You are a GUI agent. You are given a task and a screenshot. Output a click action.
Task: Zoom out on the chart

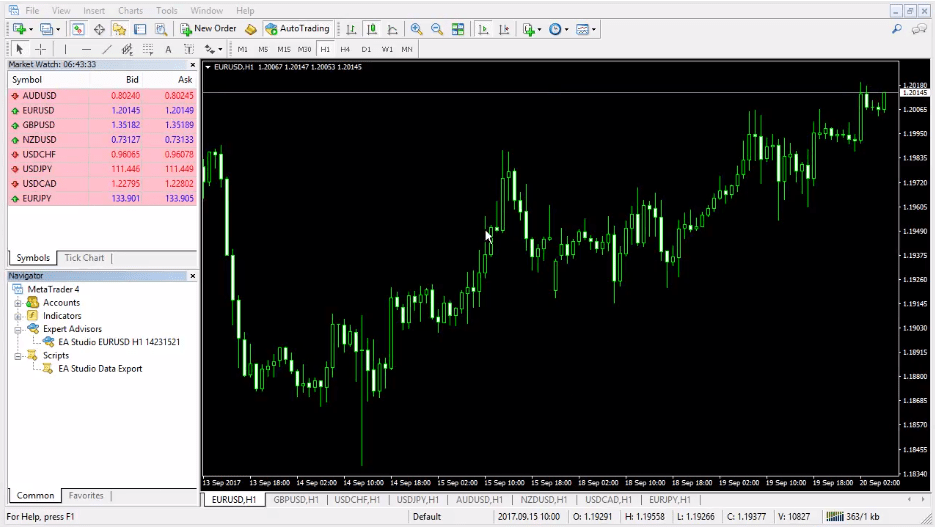point(436,29)
